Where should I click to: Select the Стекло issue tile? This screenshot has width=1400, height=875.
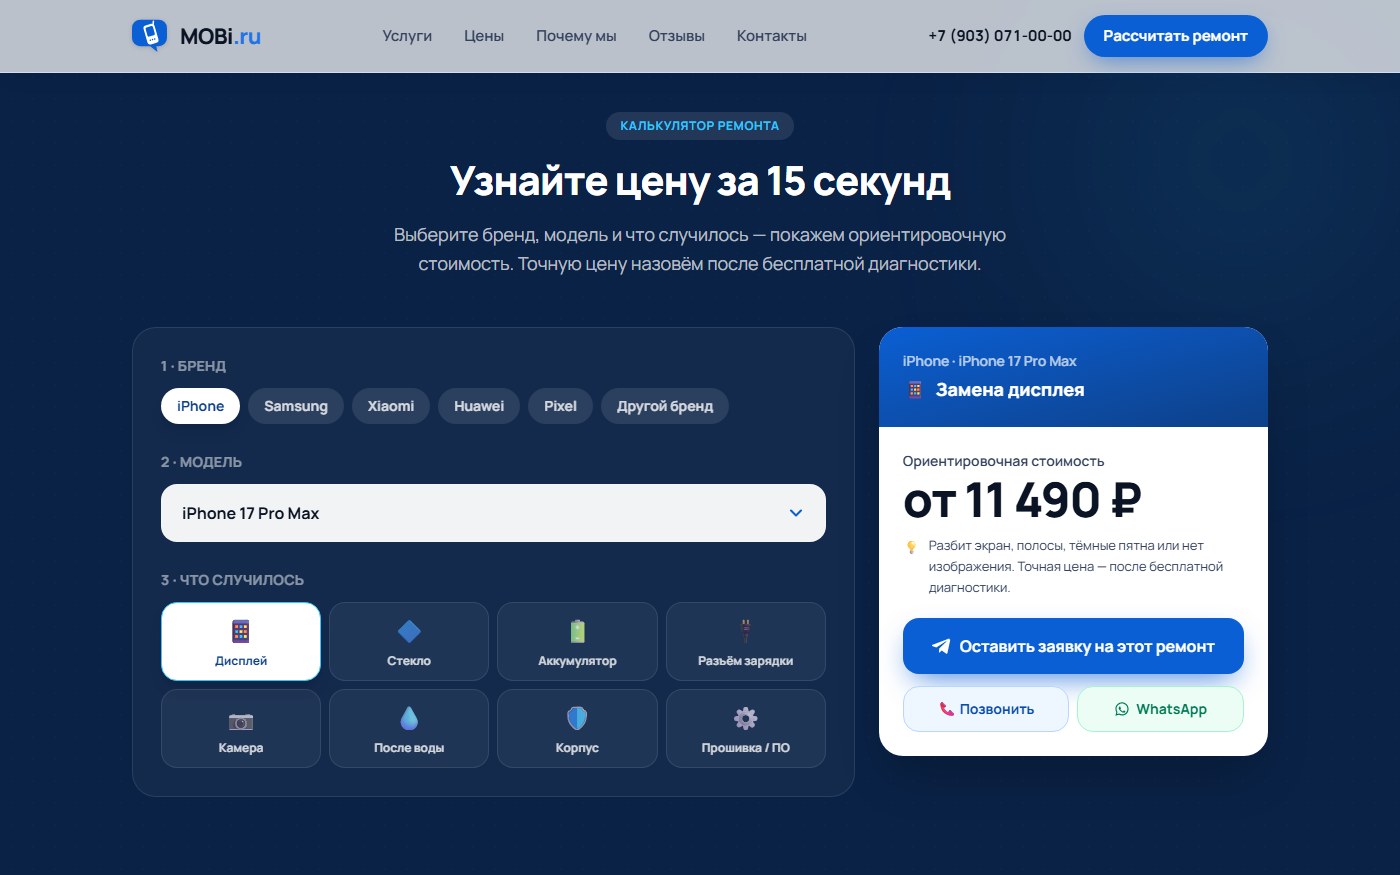pyautogui.click(x=409, y=641)
